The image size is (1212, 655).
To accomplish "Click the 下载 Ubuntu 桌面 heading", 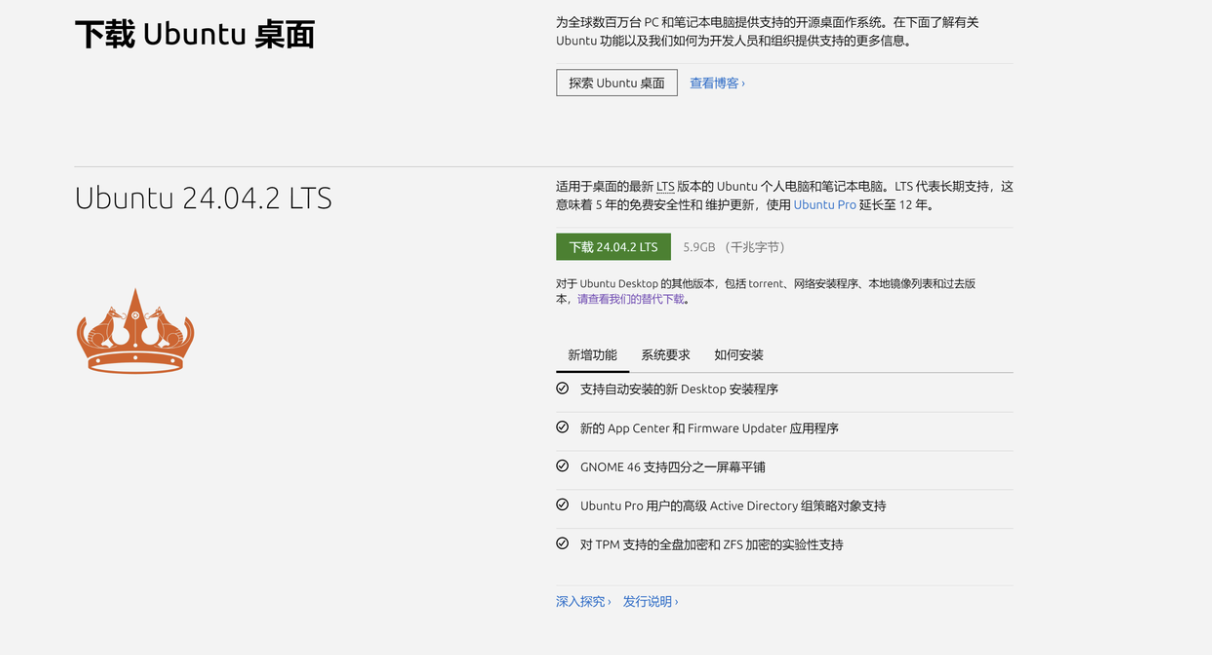I will click(195, 35).
